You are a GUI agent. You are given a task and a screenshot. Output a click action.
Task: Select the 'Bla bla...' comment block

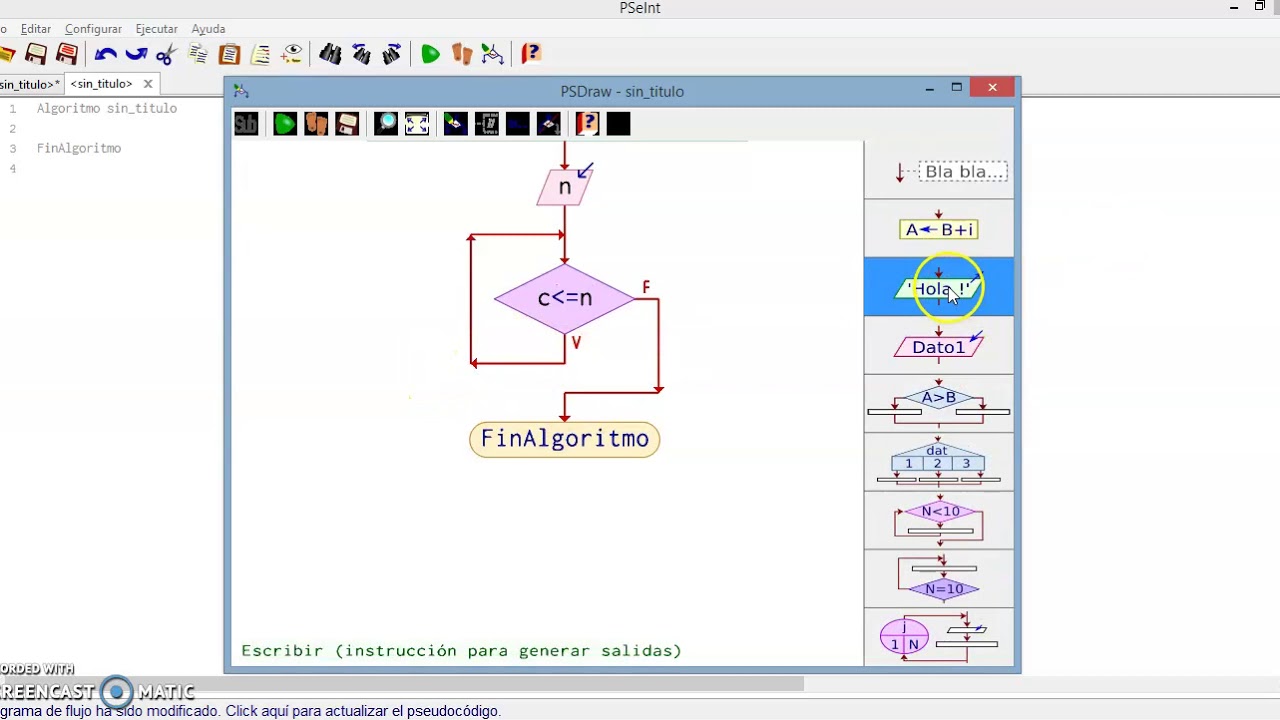(939, 171)
